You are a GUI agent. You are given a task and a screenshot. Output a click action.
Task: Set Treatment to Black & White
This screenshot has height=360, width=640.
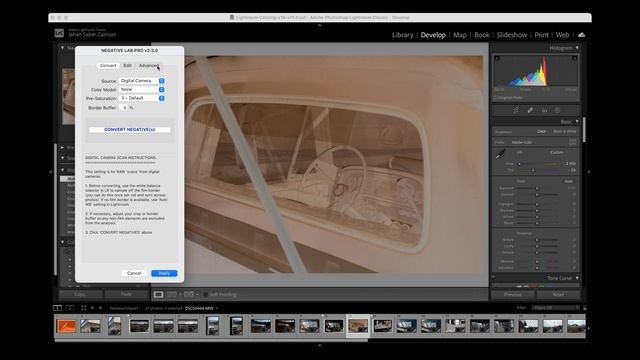tap(564, 131)
